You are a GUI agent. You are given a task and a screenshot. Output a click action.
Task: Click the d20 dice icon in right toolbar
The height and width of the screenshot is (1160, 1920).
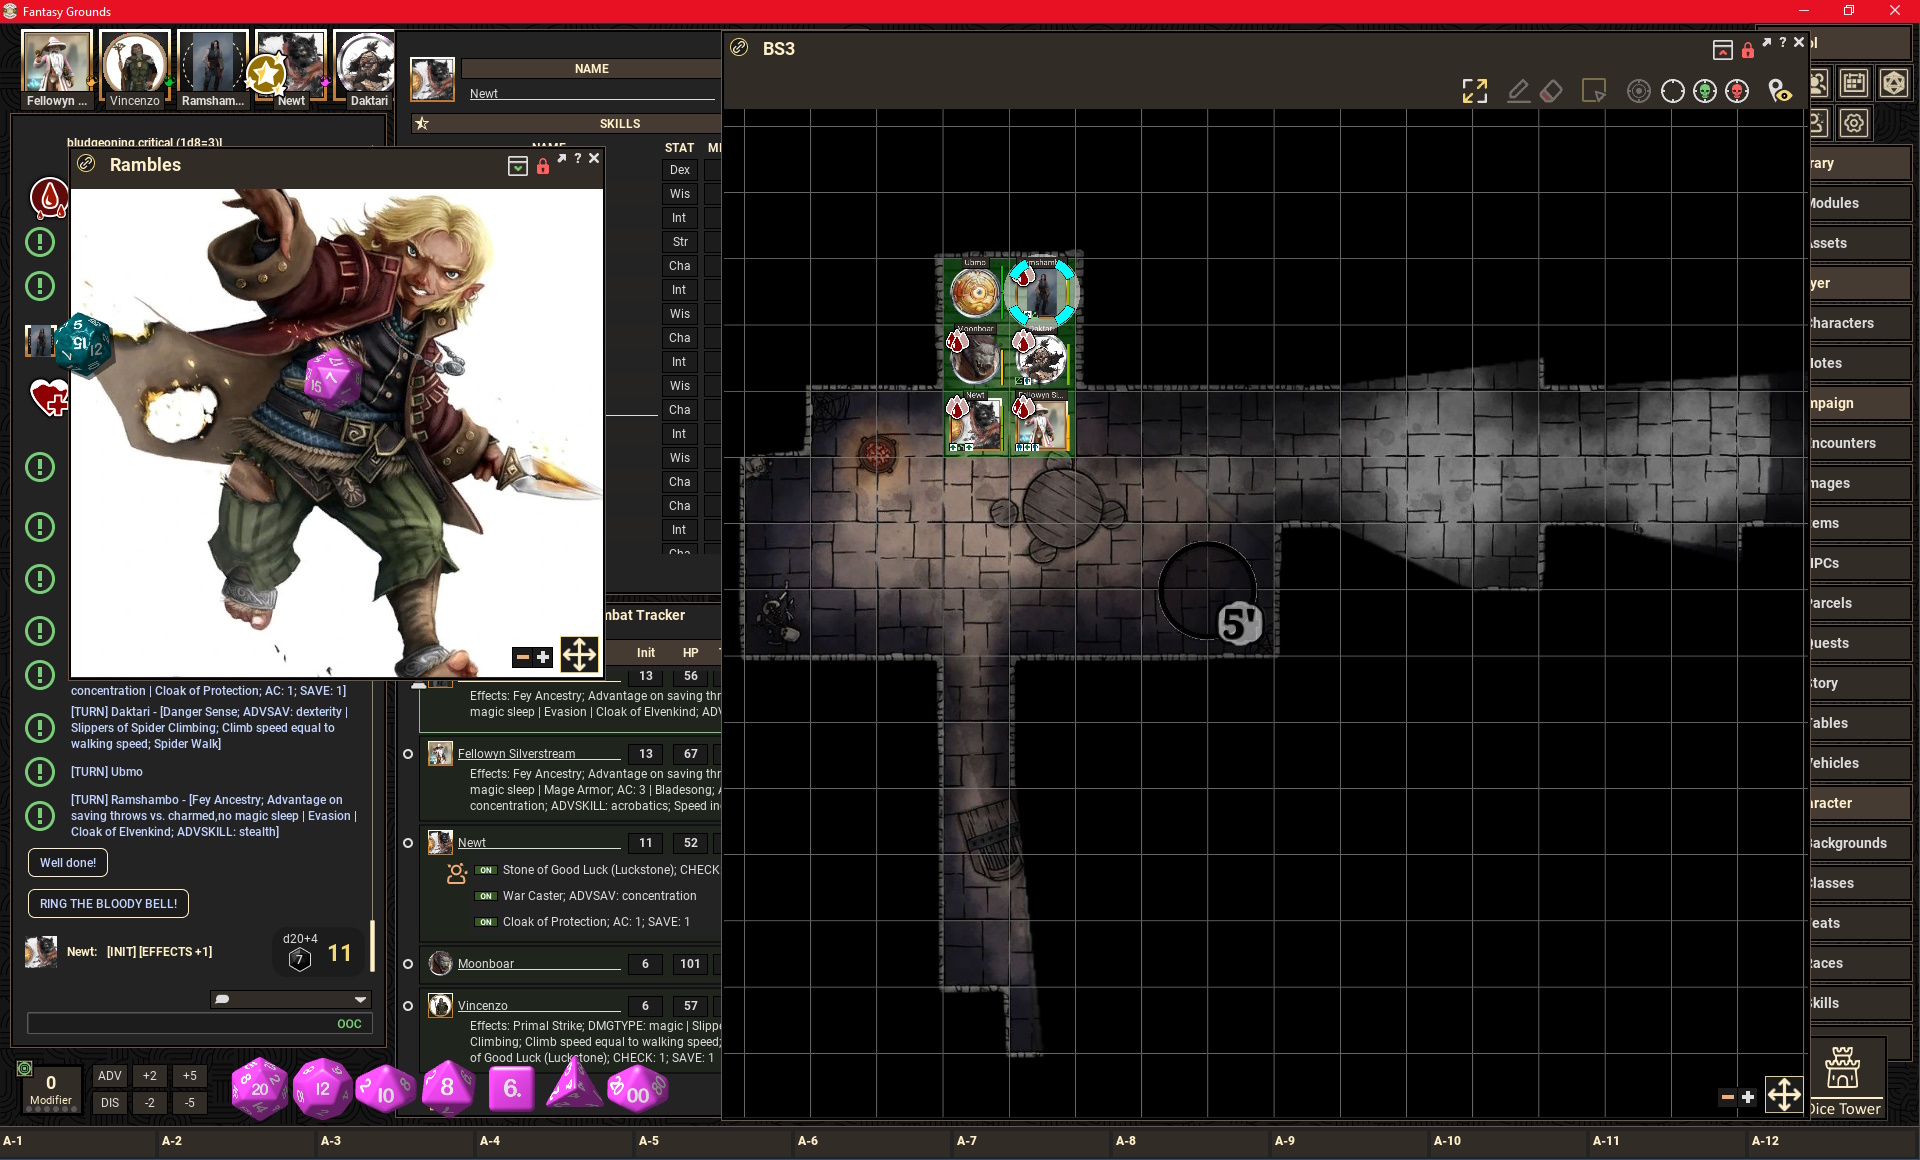1894,83
